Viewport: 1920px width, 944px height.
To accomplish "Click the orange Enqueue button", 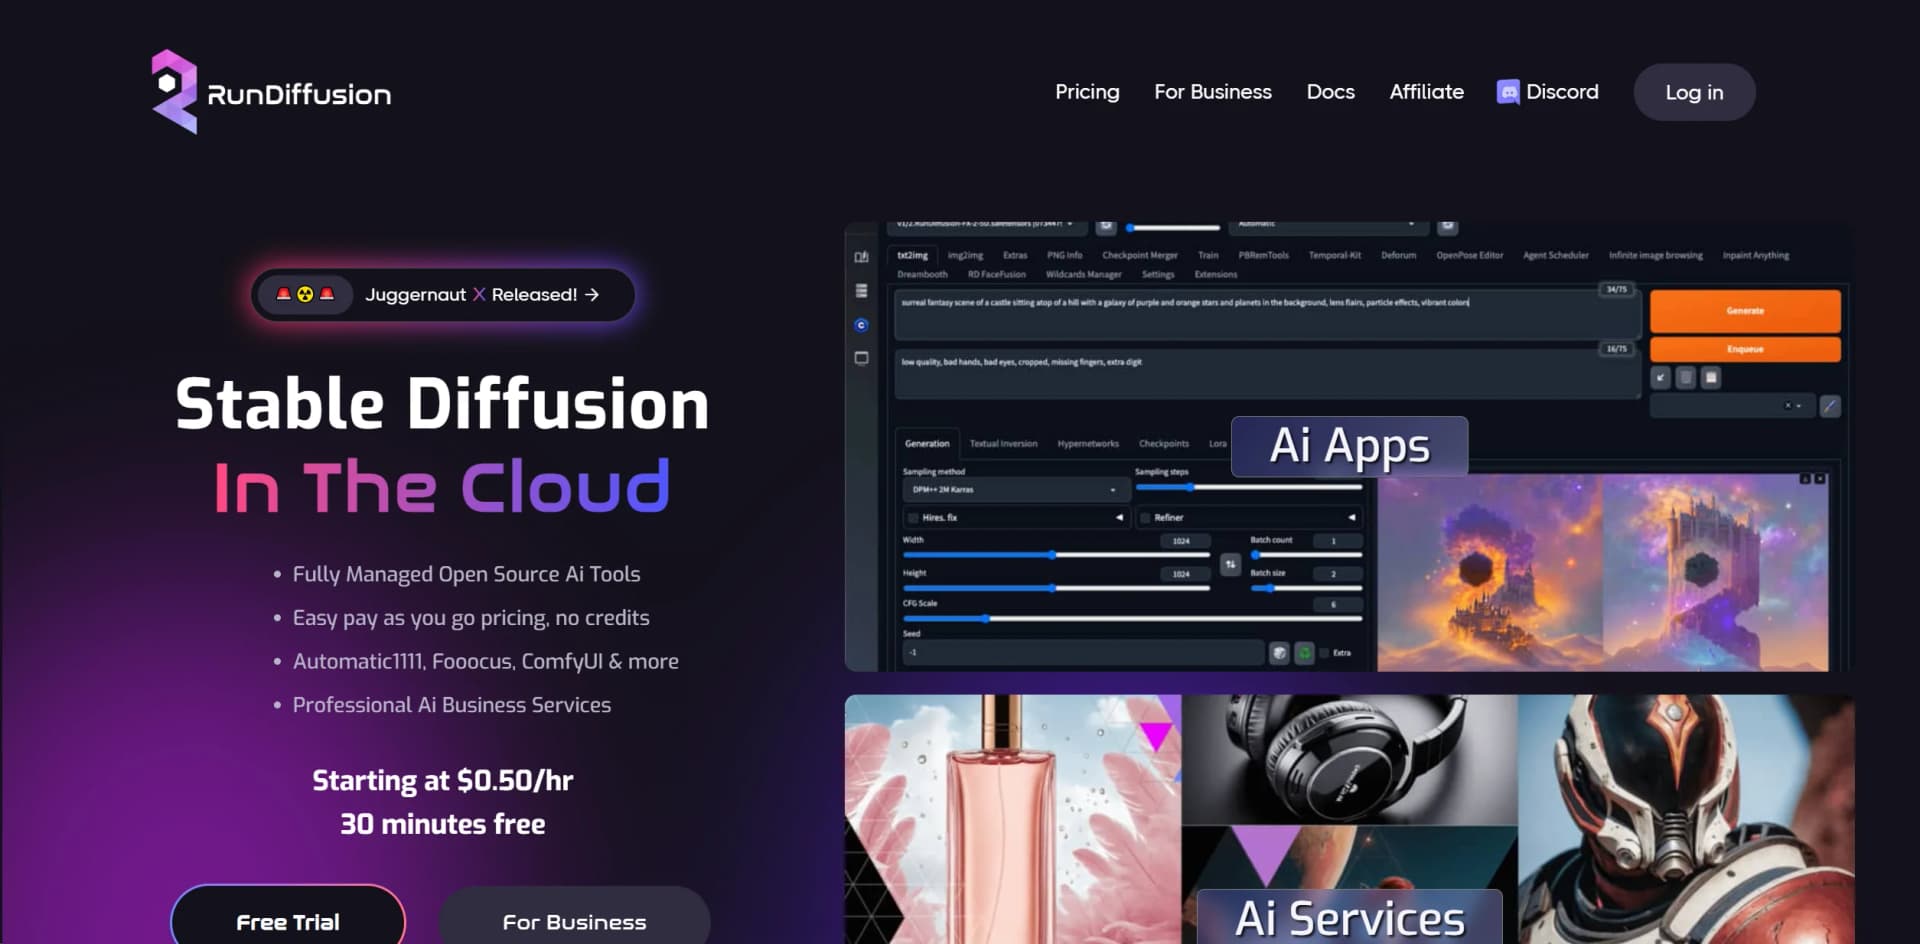I will tap(1745, 349).
